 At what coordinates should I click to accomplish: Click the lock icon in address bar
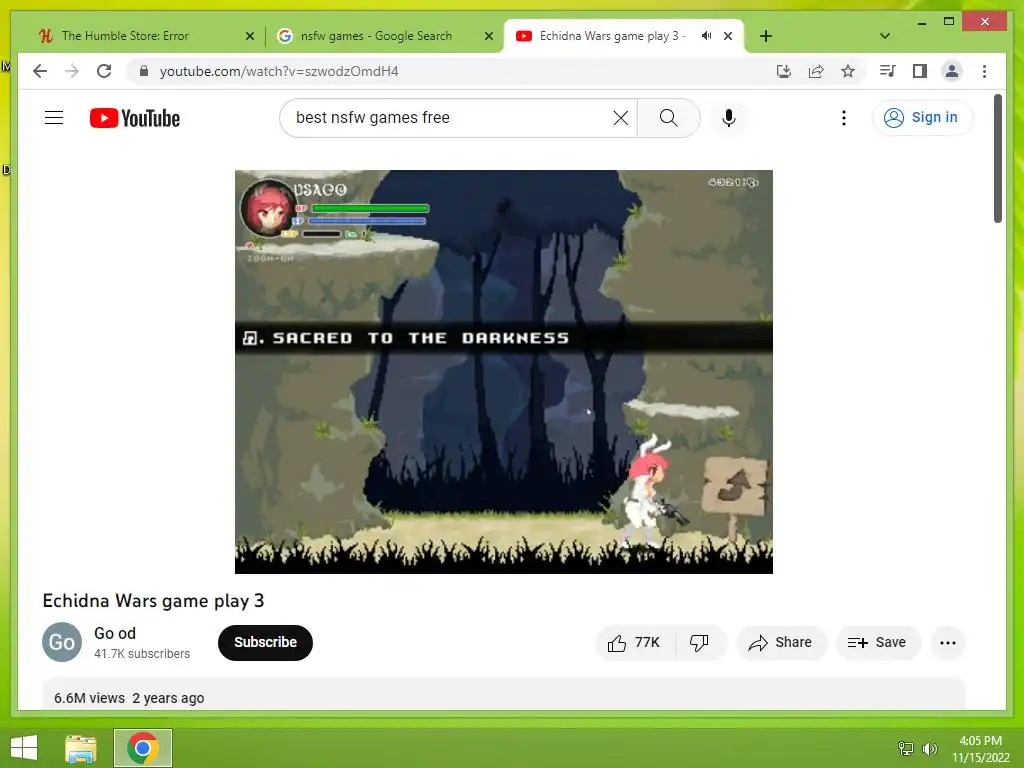point(144,71)
